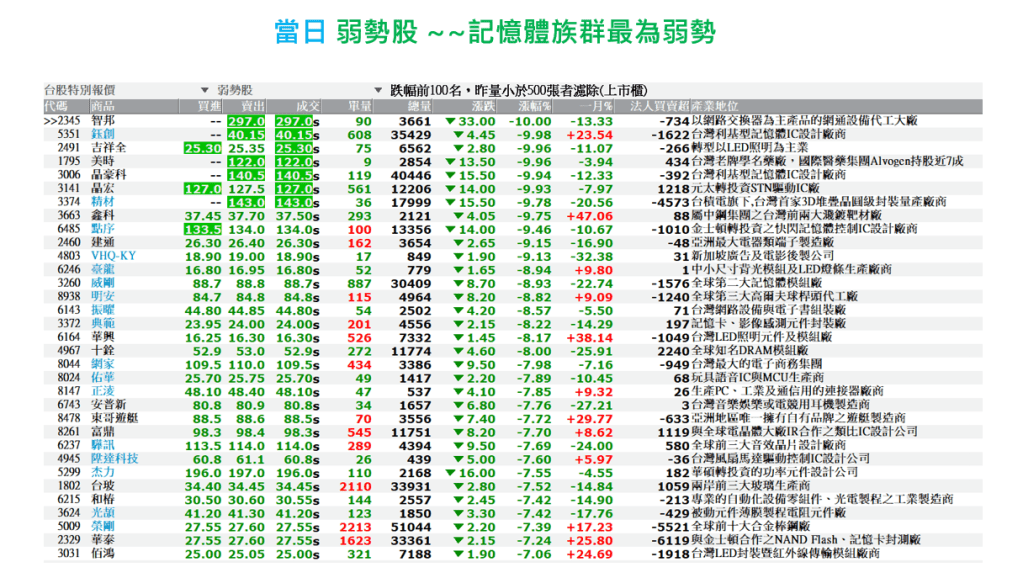Image resolution: width=1023 pixels, height=578 pixels.
Task: Click the highlighted 297.0 sell price for 智邦
Action: click(246, 120)
